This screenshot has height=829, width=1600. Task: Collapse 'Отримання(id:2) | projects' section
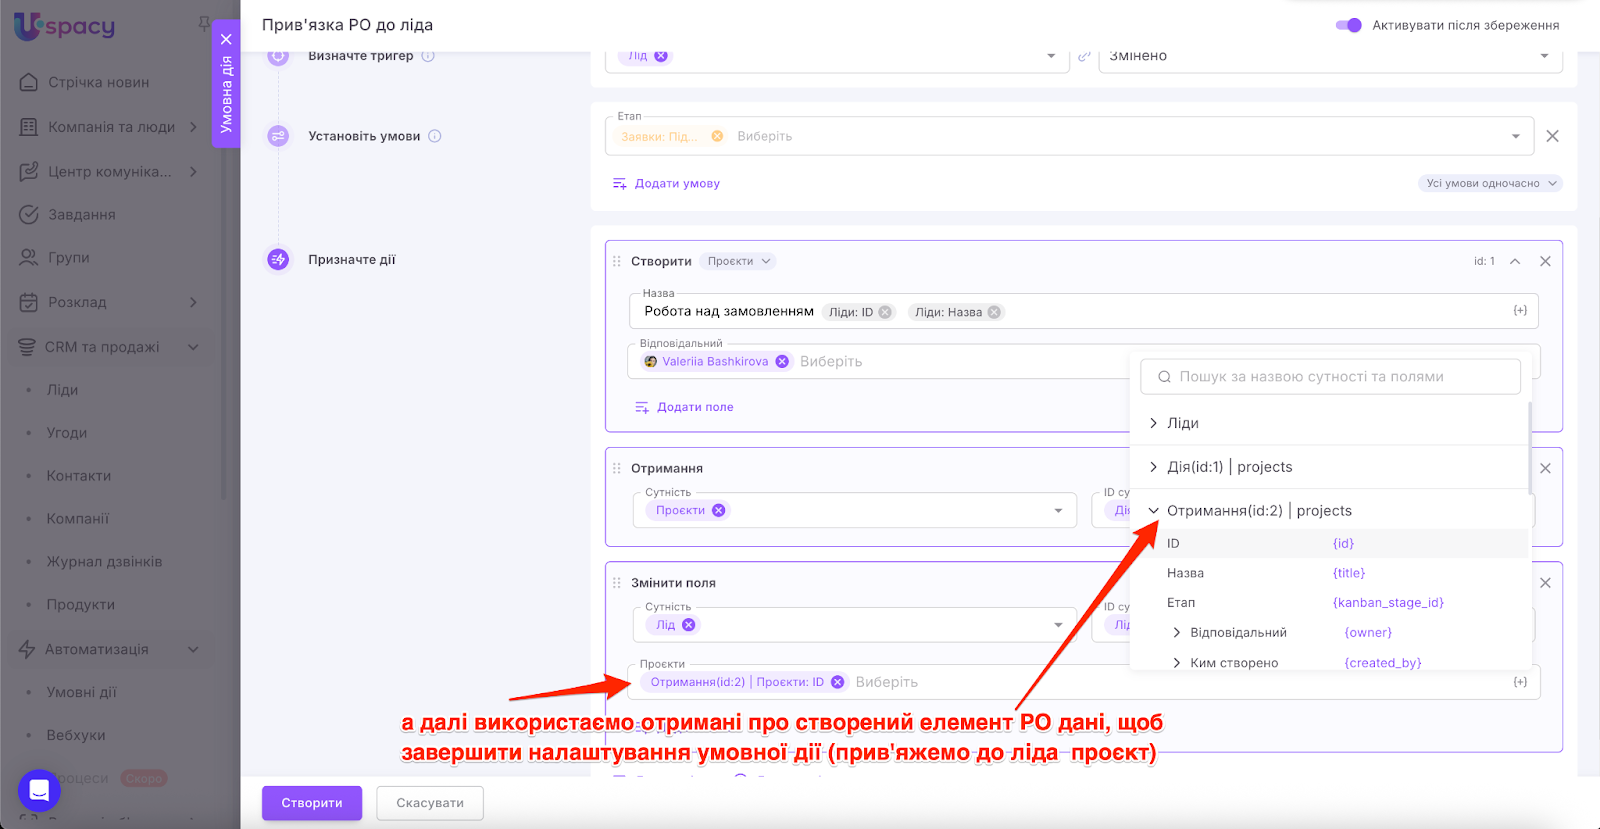point(1153,511)
